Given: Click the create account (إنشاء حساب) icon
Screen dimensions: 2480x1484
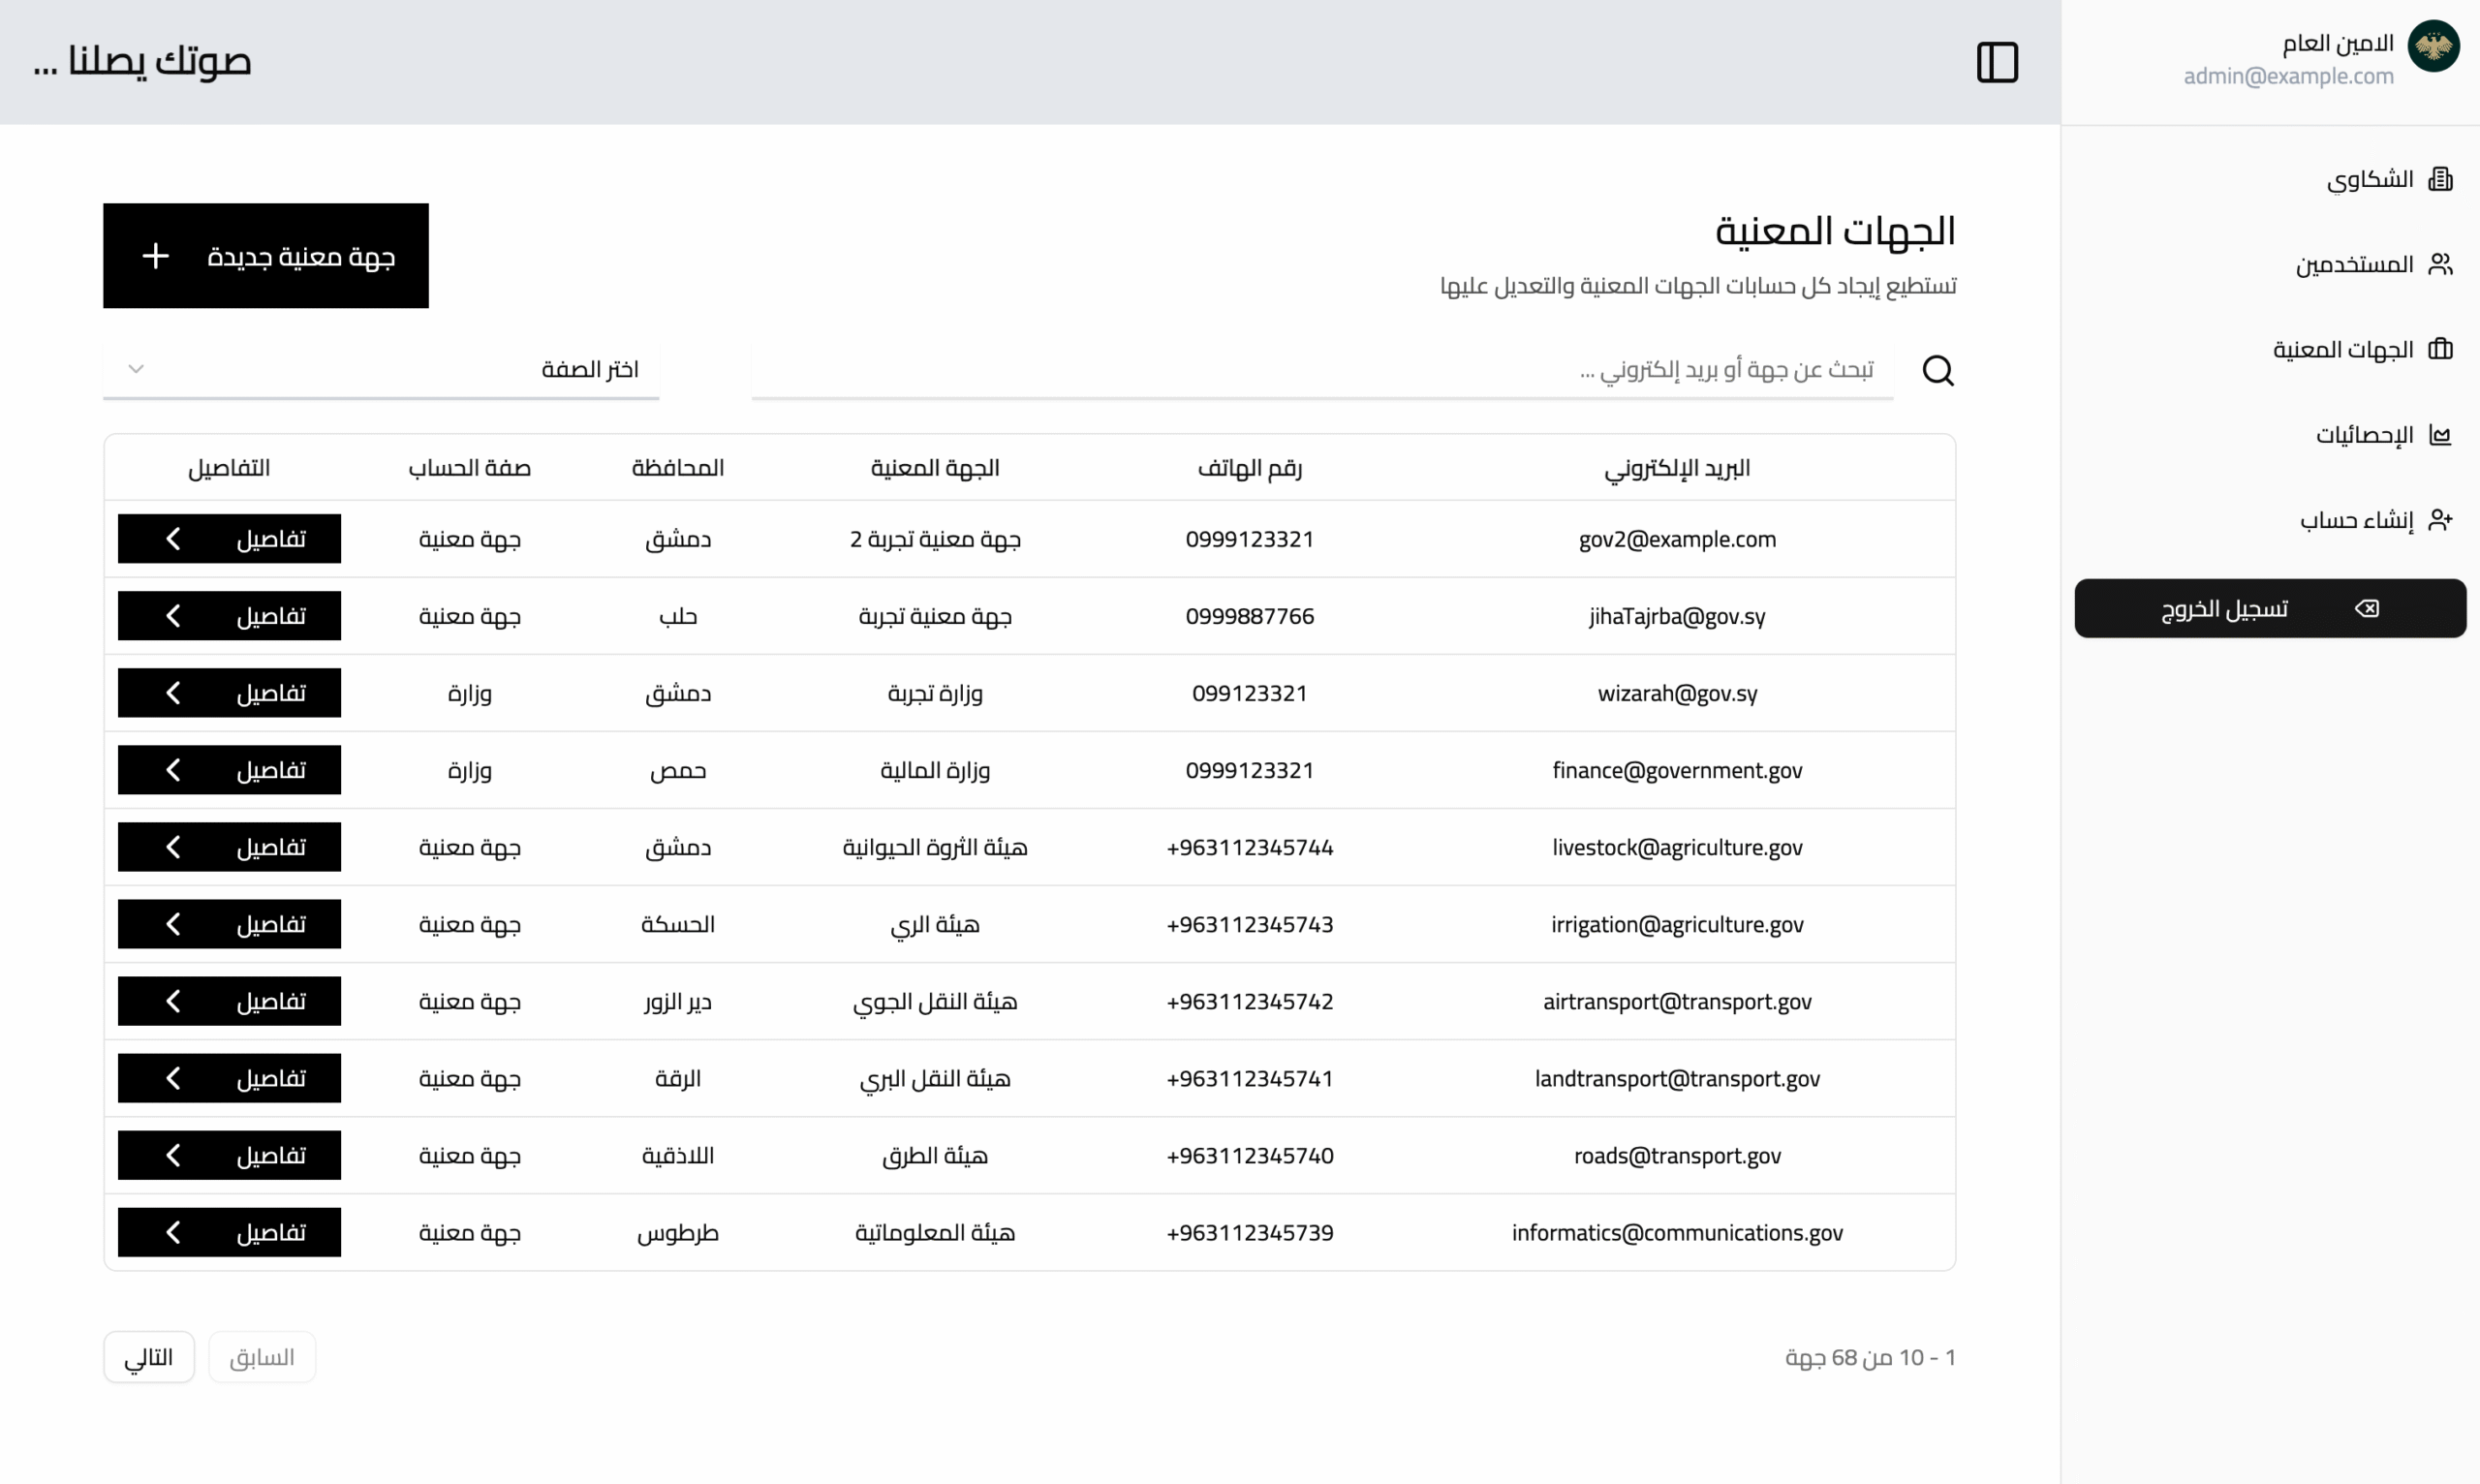Looking at the screenshot, I should click(x=2440, y=520).
